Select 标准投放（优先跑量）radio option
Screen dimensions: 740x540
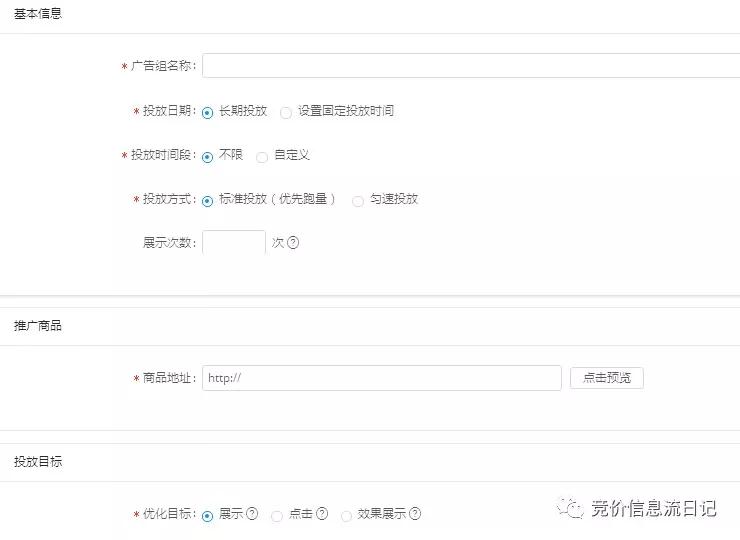207,201
